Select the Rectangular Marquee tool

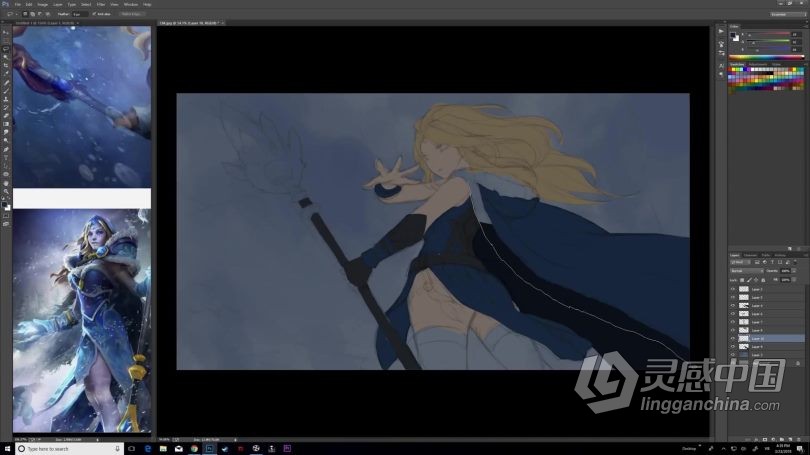click(6, 40)
